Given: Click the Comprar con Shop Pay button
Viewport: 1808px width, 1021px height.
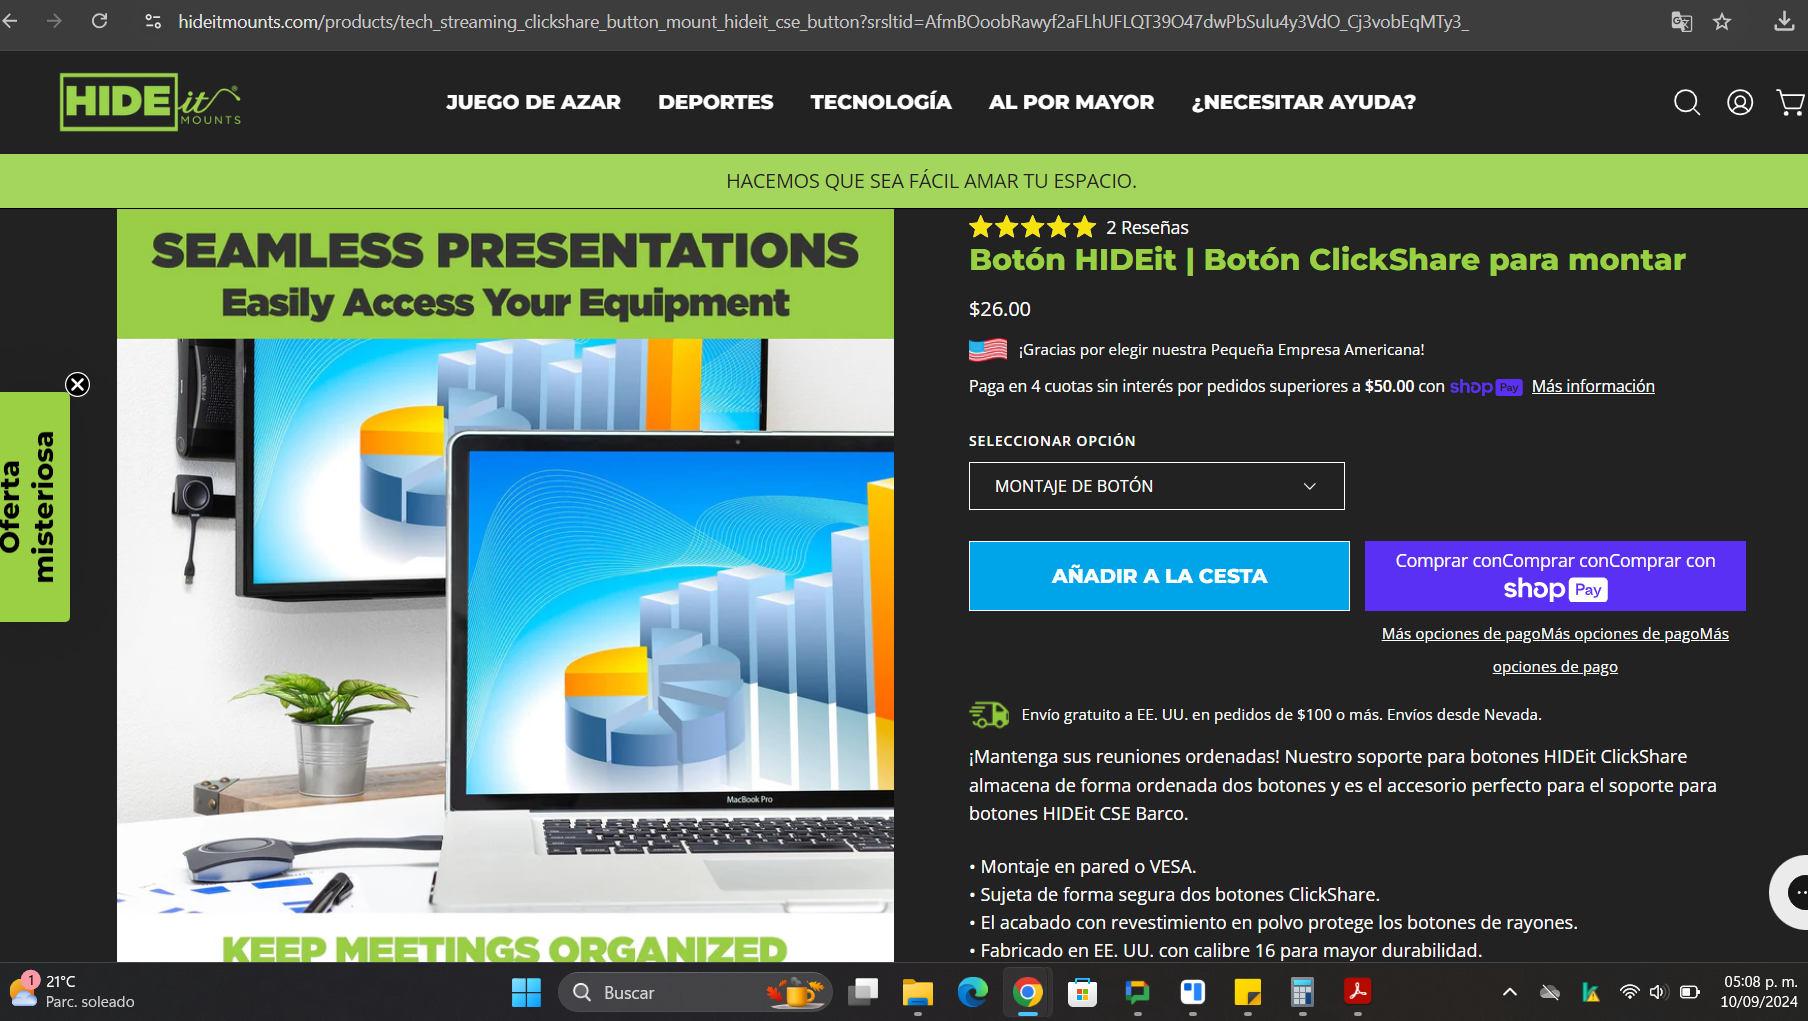Looking at the screenshot, I should click(x=1555, y=576).
